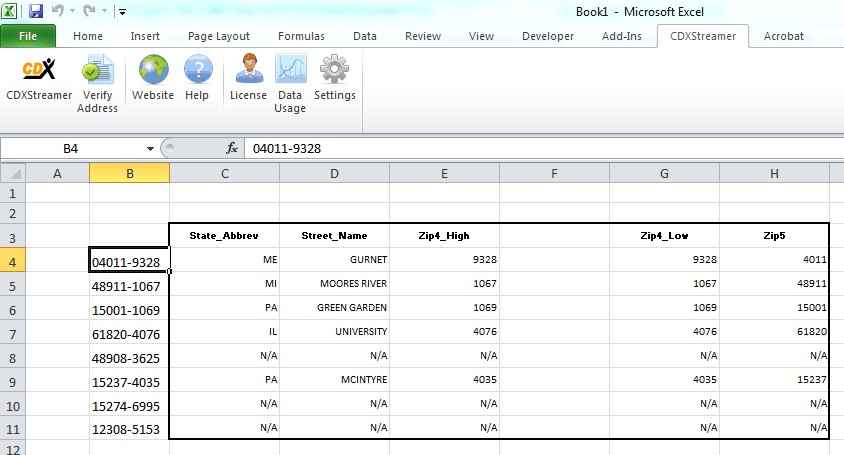The height and width of the screenshot is (455, 844).
Task: Select row 8 header
Action: (12, 357)
